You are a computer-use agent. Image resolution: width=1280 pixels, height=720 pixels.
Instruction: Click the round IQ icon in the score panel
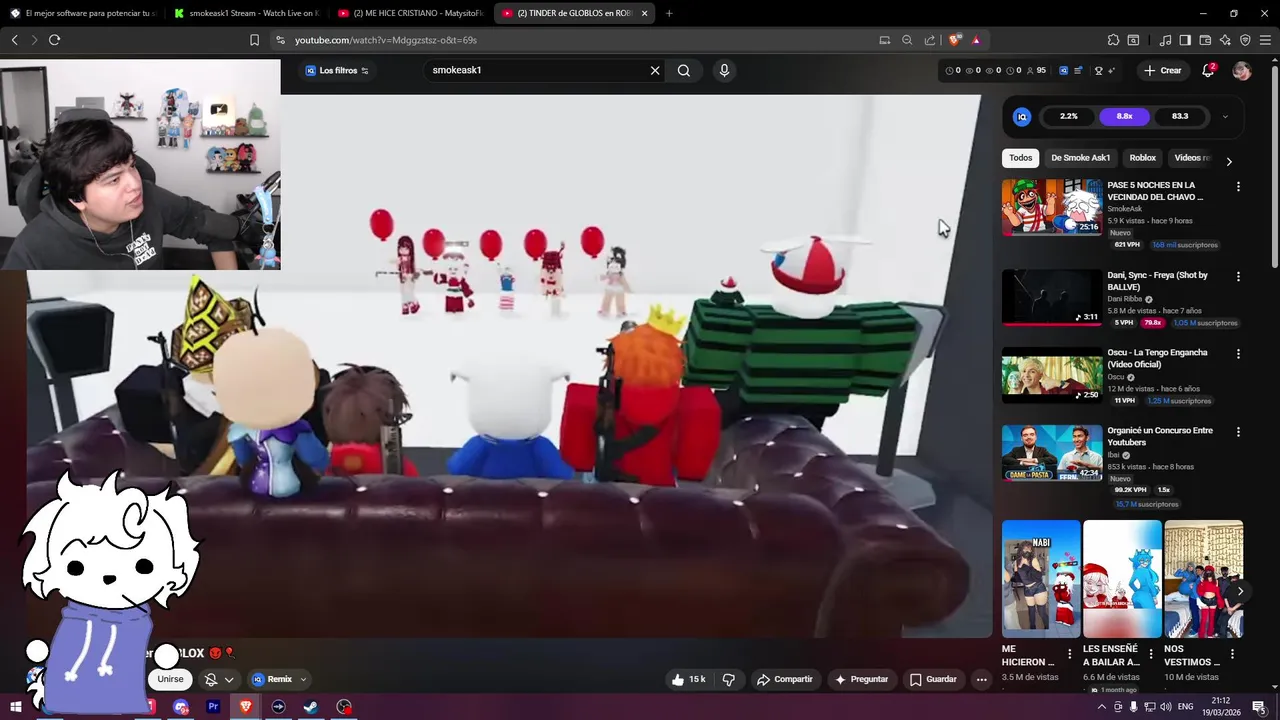tap(1022, 117)
